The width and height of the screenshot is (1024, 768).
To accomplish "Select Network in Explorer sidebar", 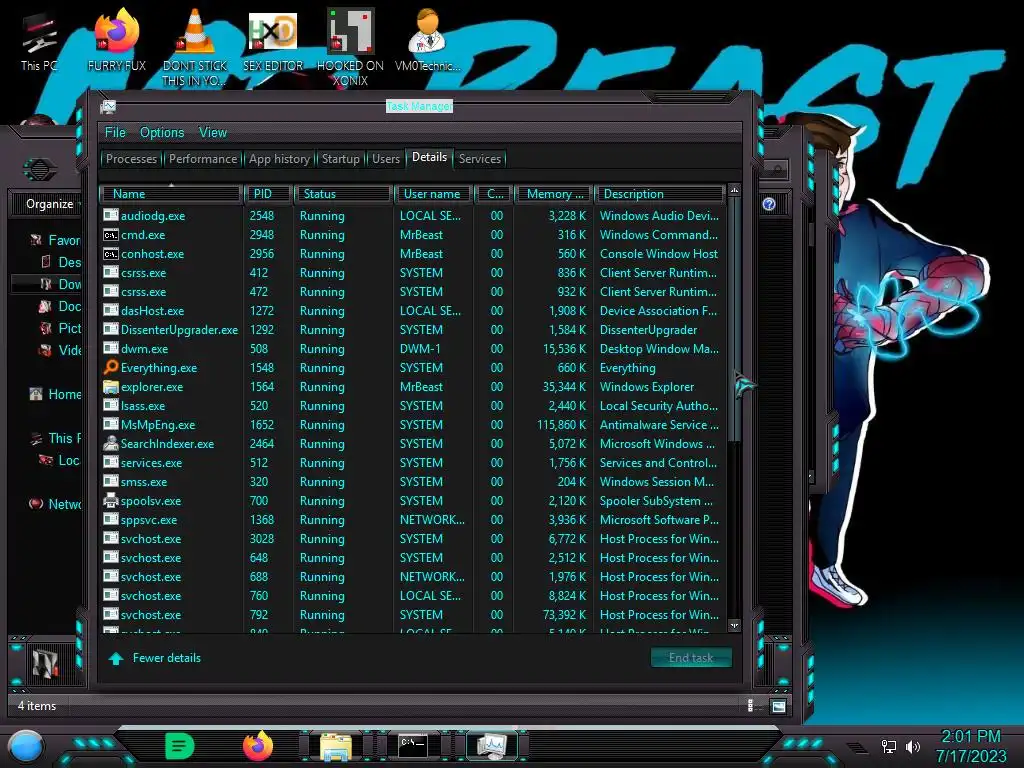I will pyautogui.click(x=56, y=504).
